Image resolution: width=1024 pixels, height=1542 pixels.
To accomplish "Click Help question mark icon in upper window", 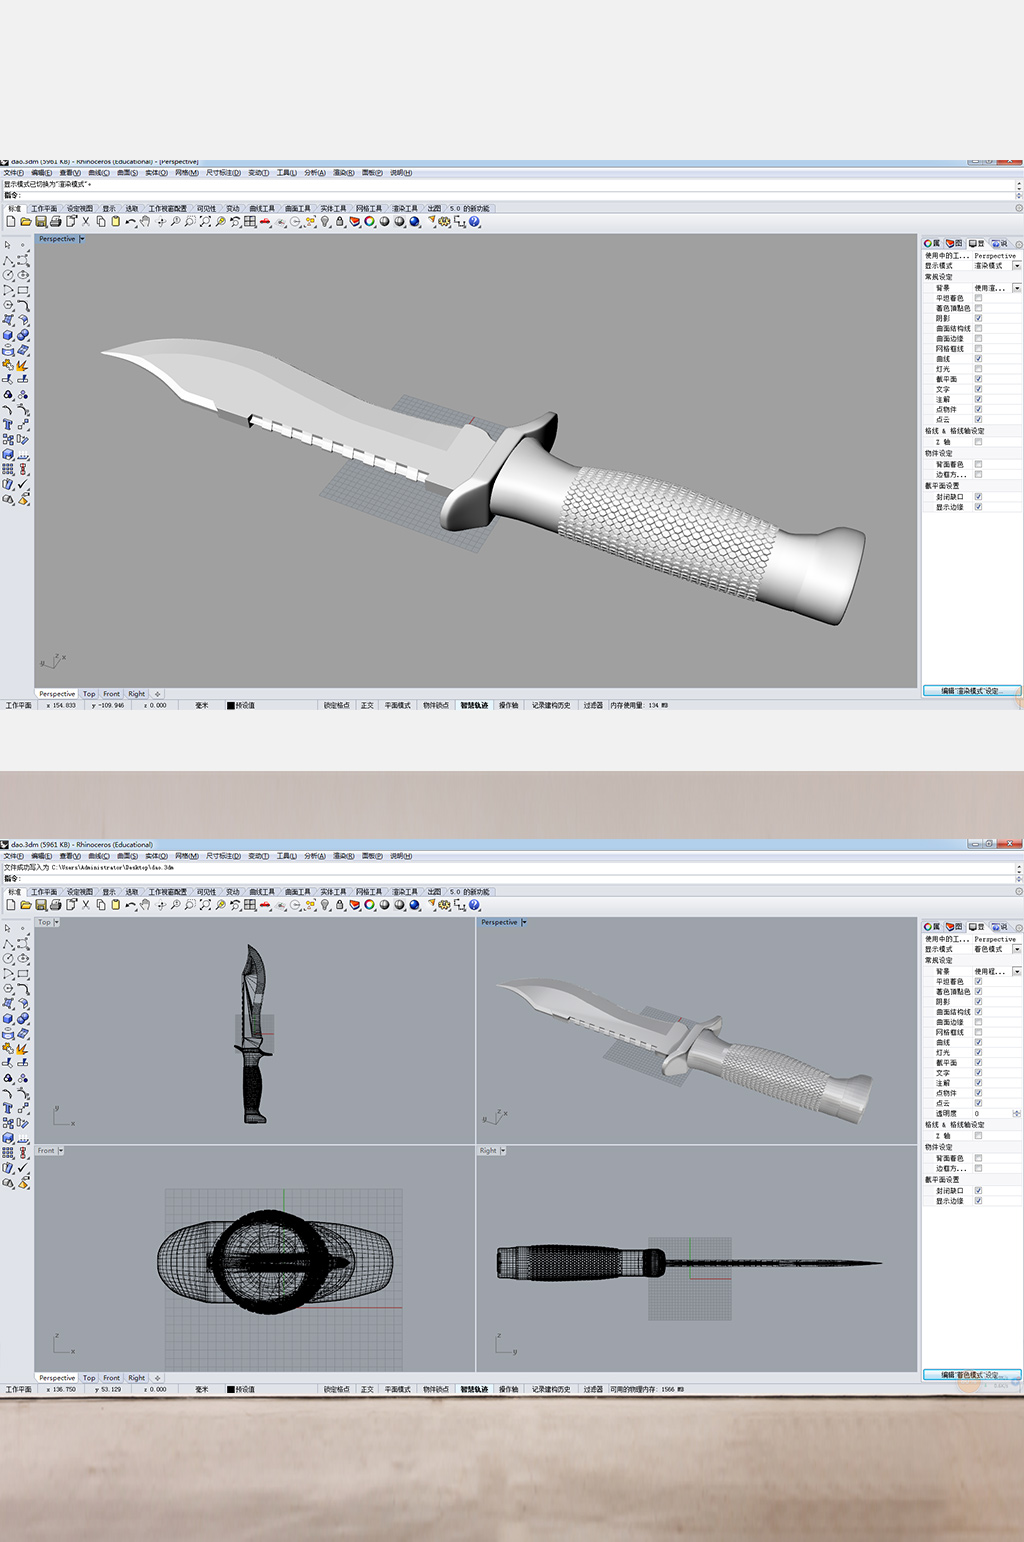I will (x=475, y=222).
